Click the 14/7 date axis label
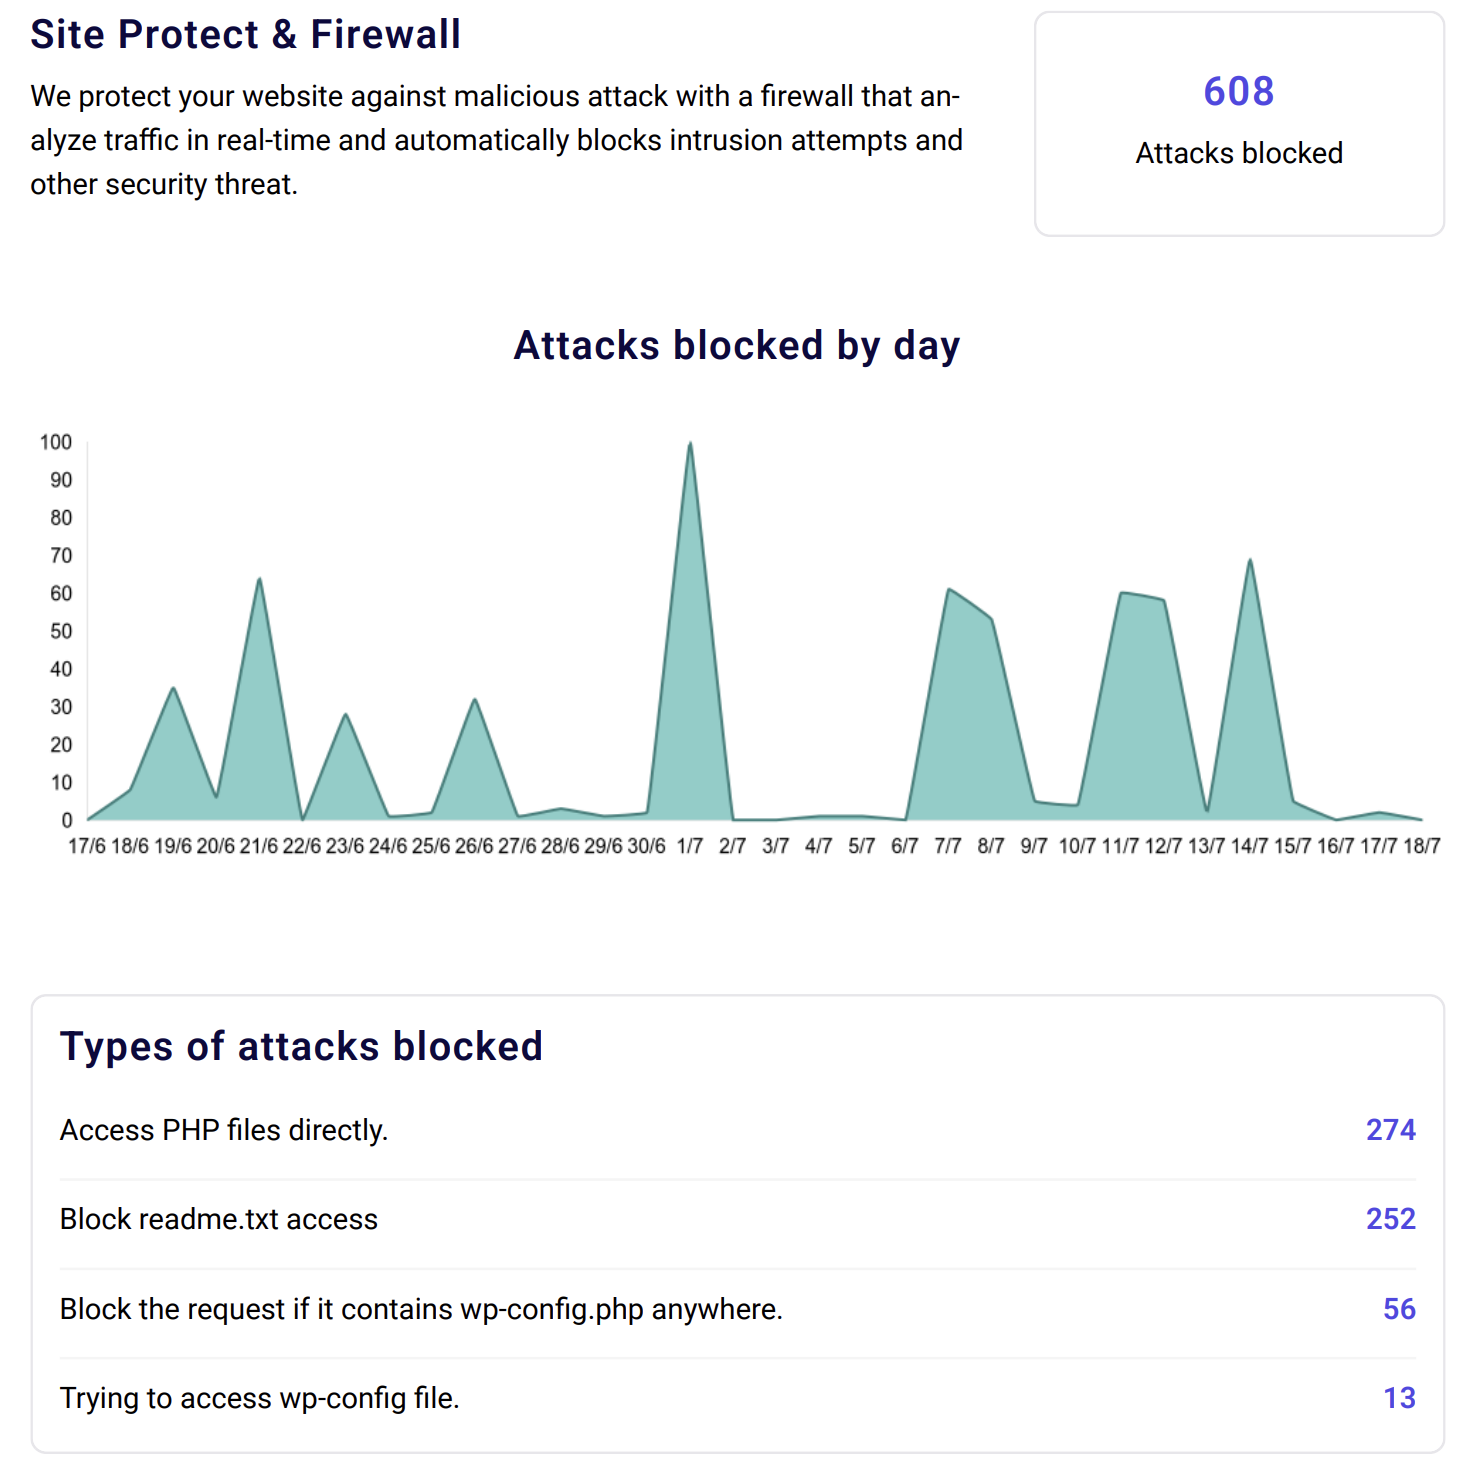 pyautogui.click(x=1249, y=846)
